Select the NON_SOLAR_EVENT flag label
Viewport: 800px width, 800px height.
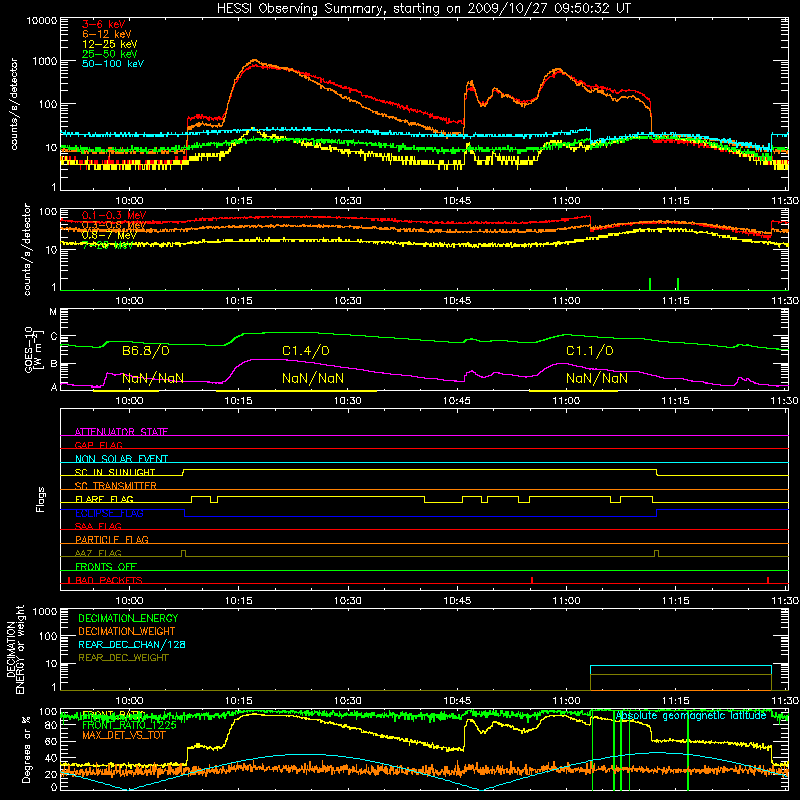coord(121,459)
